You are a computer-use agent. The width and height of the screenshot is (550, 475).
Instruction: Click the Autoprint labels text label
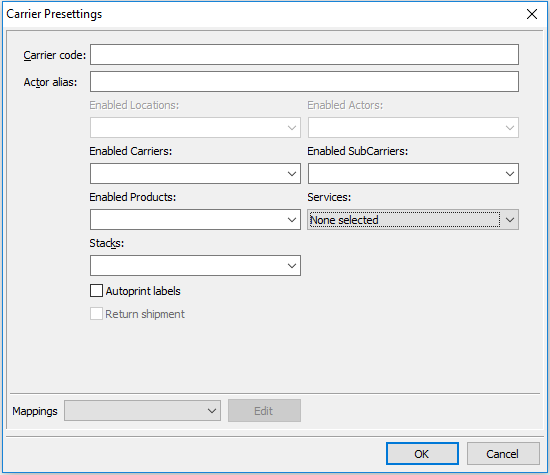[143, 291]
